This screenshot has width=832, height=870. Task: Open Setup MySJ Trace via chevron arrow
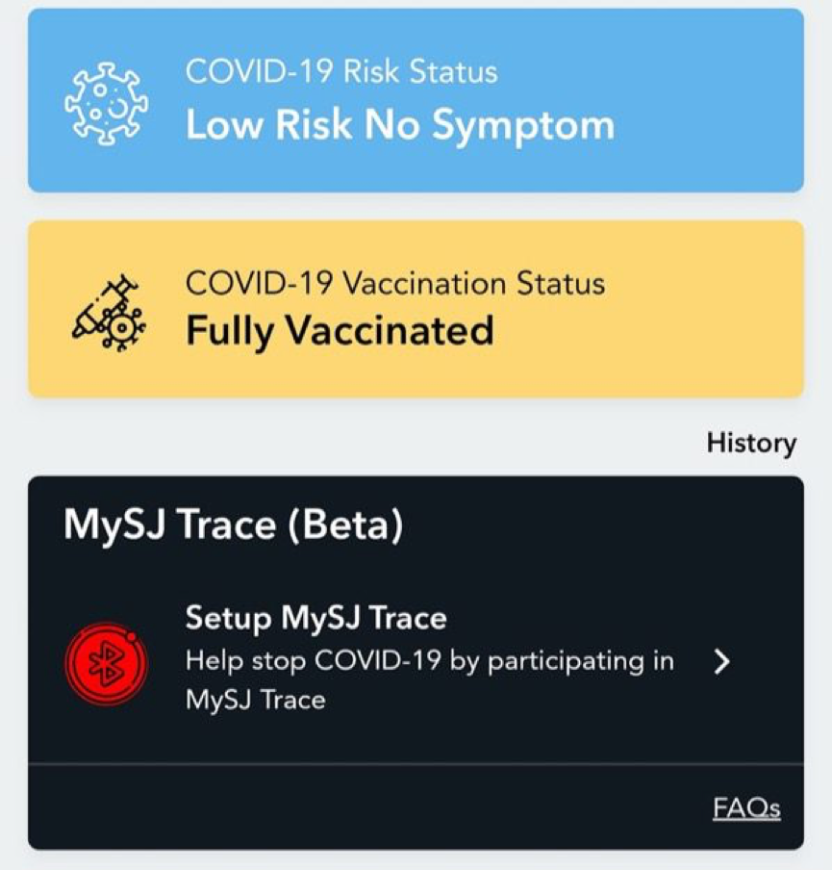722,661
